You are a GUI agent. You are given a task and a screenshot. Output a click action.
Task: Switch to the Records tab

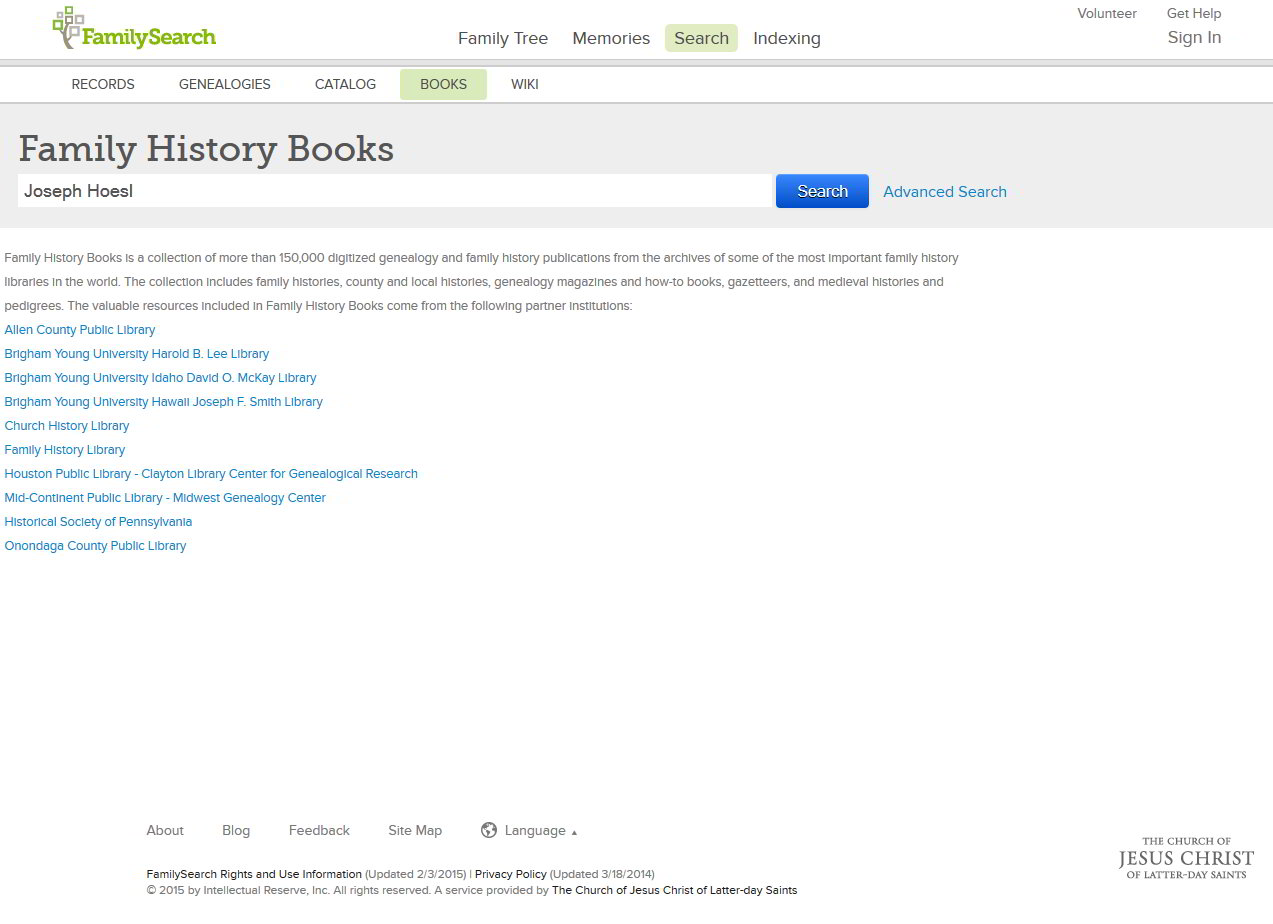click(103, 84)
